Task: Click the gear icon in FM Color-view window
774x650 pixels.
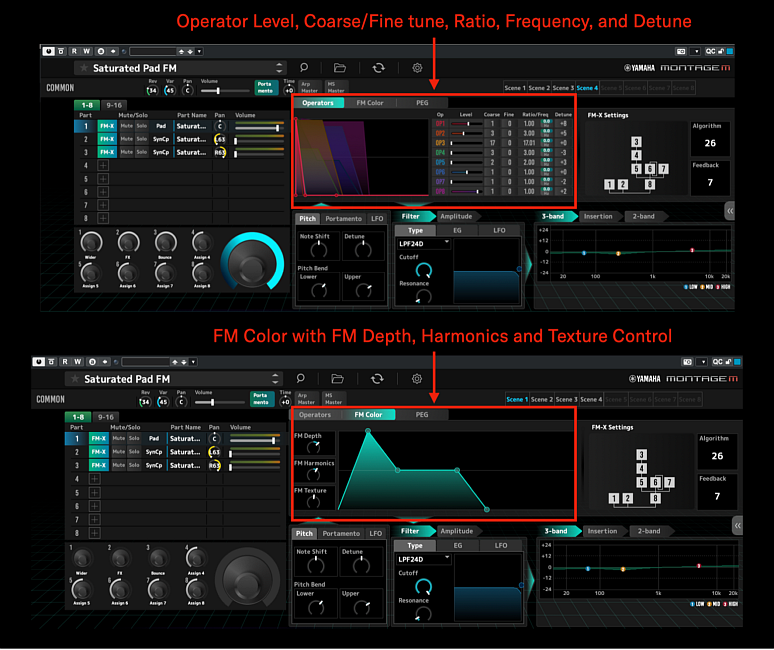Action: 417,379
